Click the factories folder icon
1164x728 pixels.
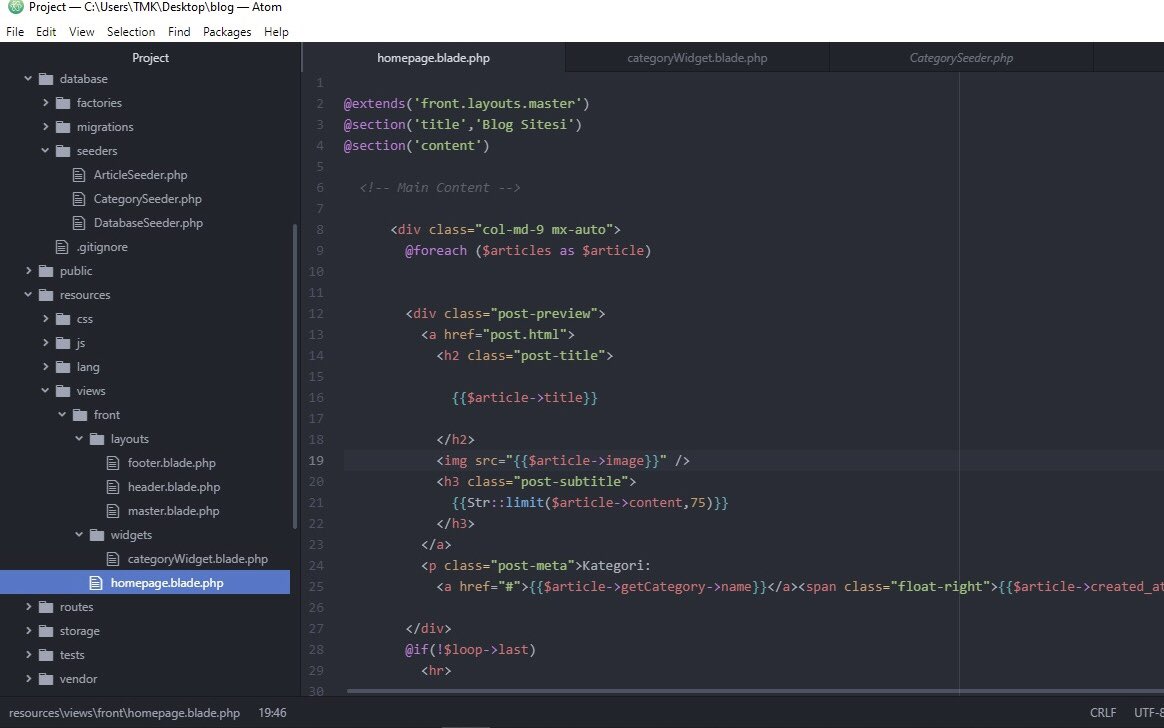63,103
